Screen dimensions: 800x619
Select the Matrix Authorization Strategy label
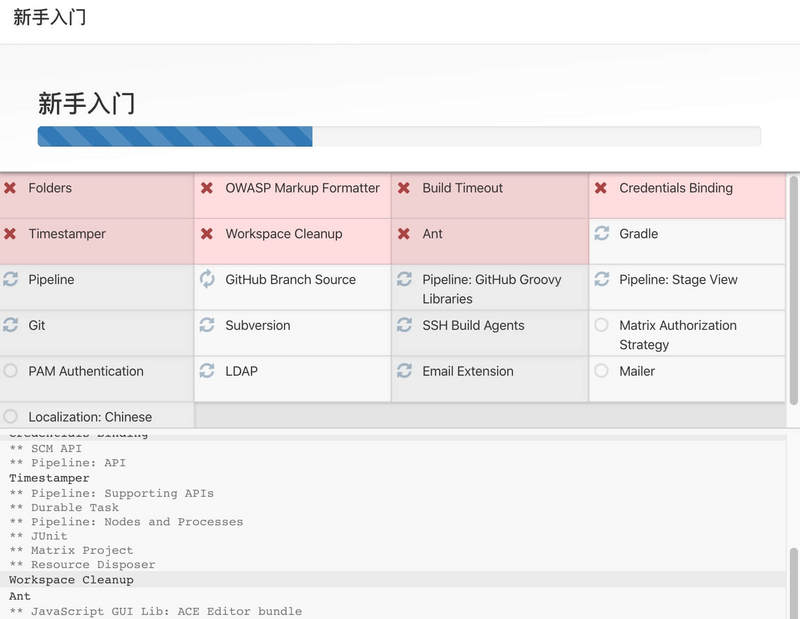pos(678,335)
